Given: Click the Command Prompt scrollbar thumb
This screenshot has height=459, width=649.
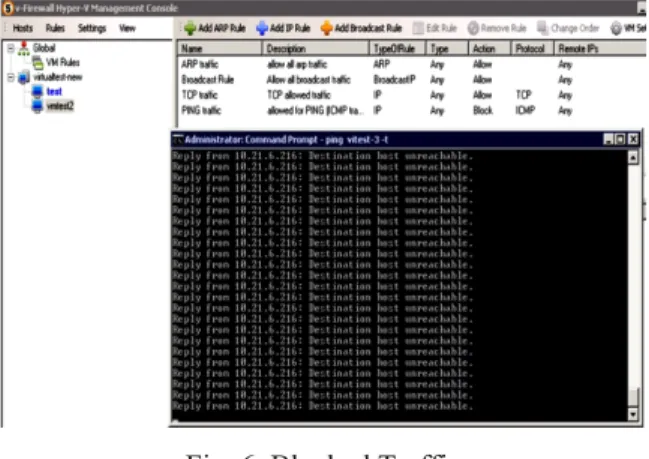Looking at the screenshot, I should 633,397.
